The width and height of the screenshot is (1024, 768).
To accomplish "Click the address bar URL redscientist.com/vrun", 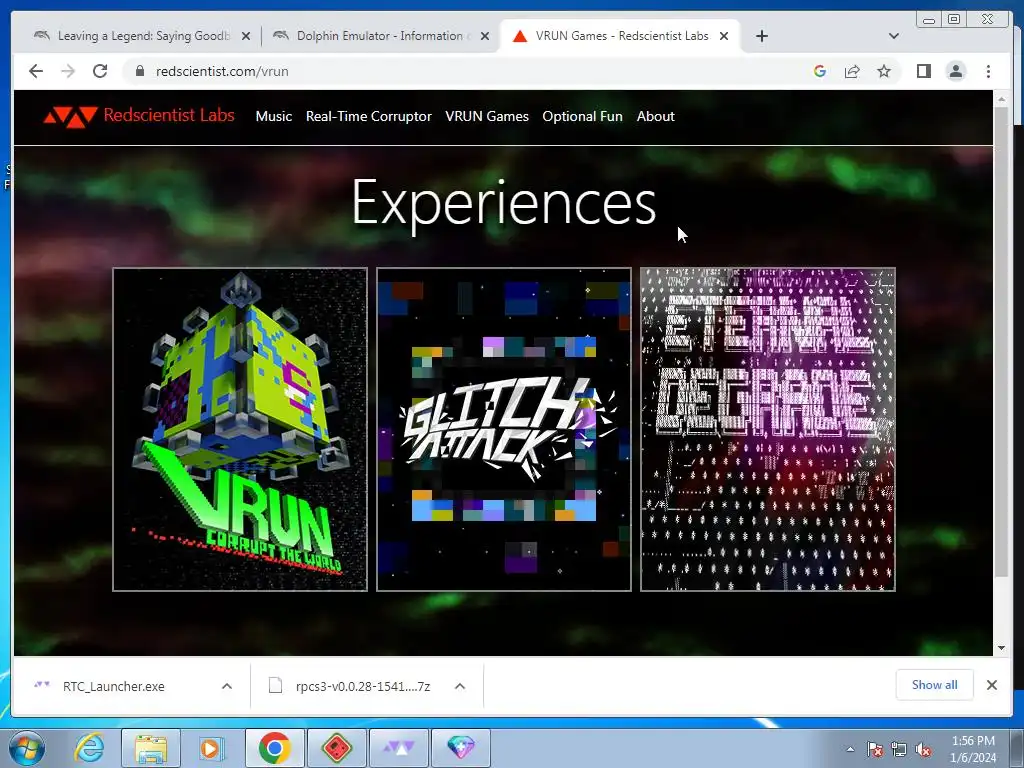I will pyautogui.click(x=222, y=71).
